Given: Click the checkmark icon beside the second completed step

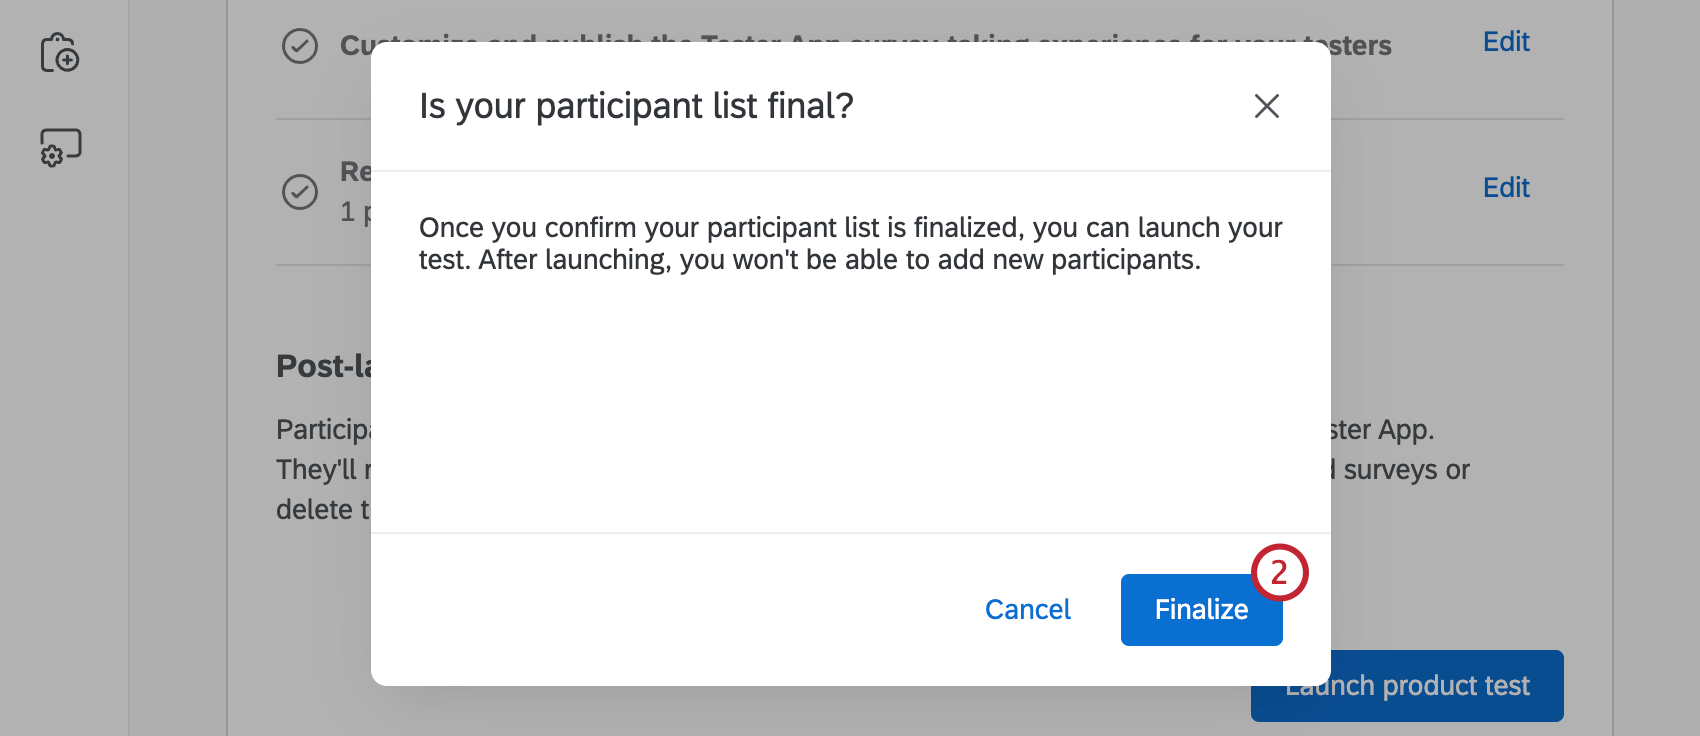Looking at the screenshot, I should (x=299, y=191).
